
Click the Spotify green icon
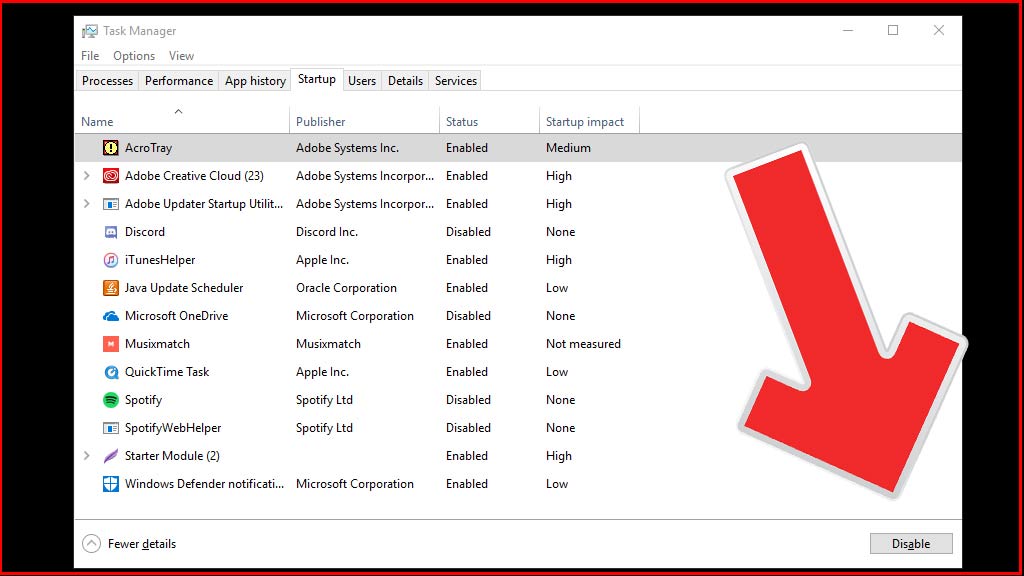pyautogui.click(x=110, y=399)
